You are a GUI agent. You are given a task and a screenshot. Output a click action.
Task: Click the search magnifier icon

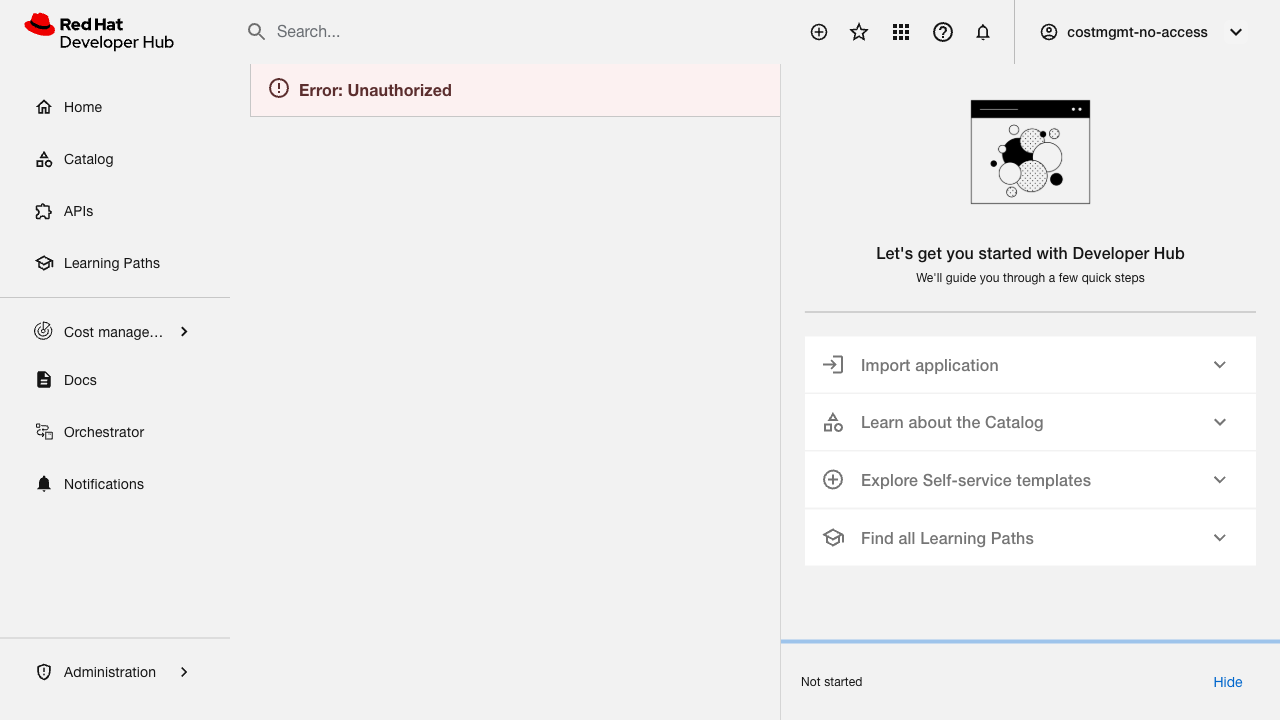point(257,32)
